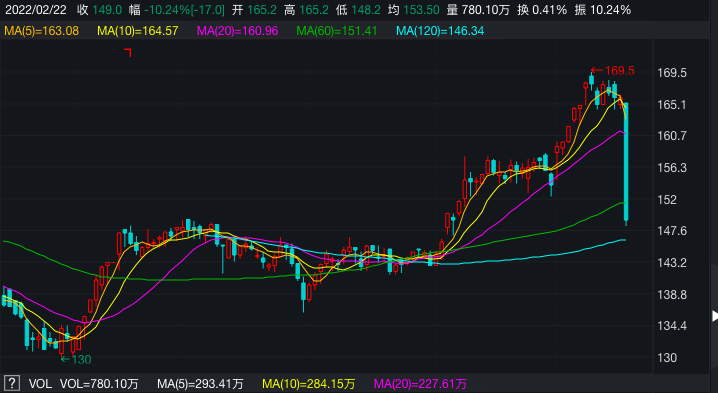
Task: Click the 147.6 price axis label
Action: [x=672, y=230]
